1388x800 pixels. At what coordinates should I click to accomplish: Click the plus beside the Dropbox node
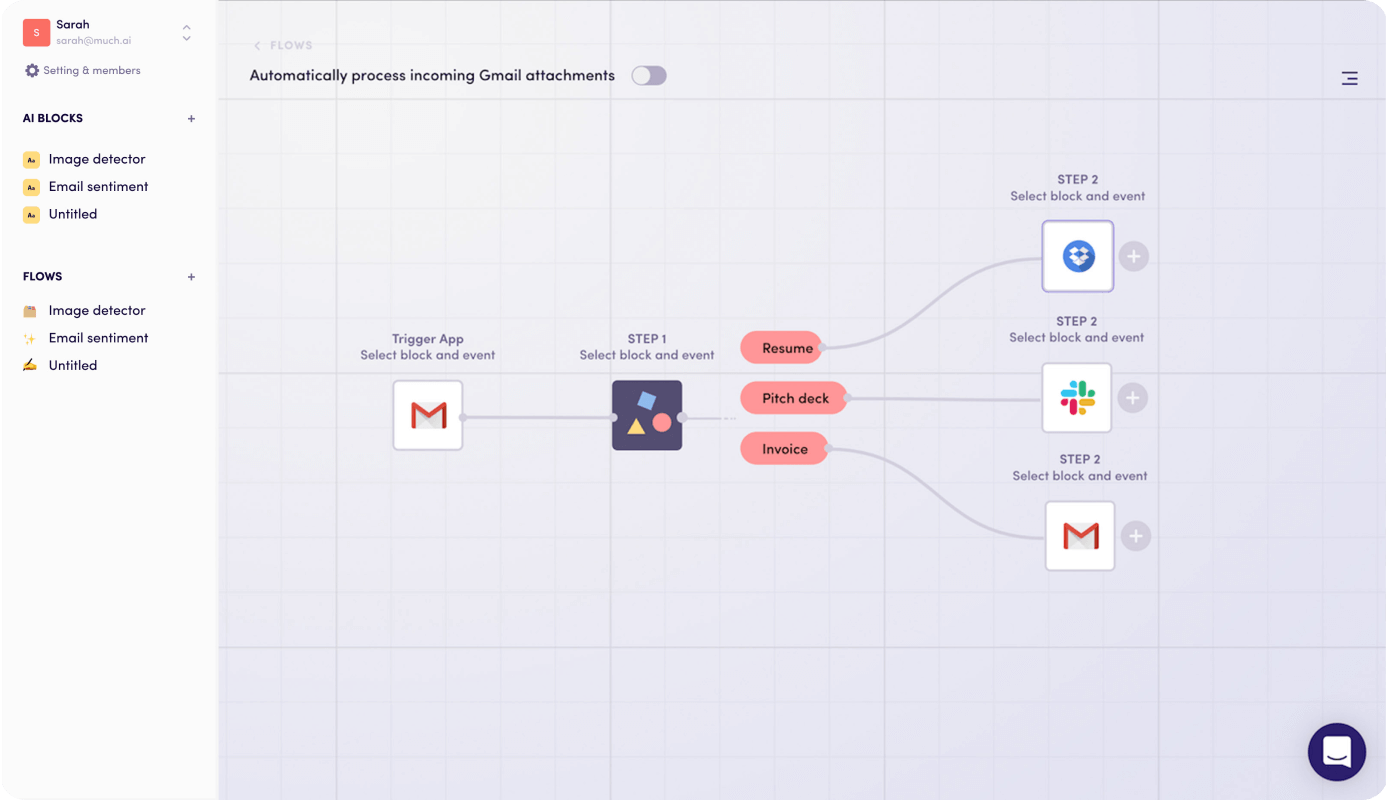coord(1133,256)
